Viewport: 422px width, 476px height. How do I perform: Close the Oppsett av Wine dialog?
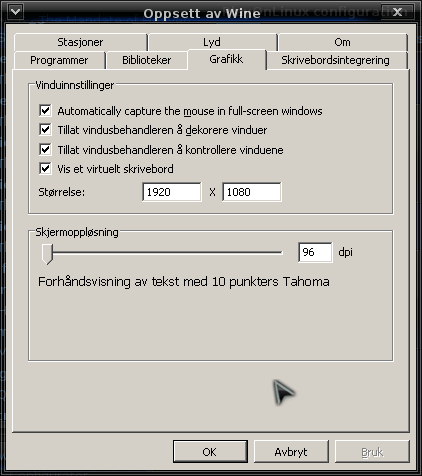pyautogui.click(x=397, y=12)
